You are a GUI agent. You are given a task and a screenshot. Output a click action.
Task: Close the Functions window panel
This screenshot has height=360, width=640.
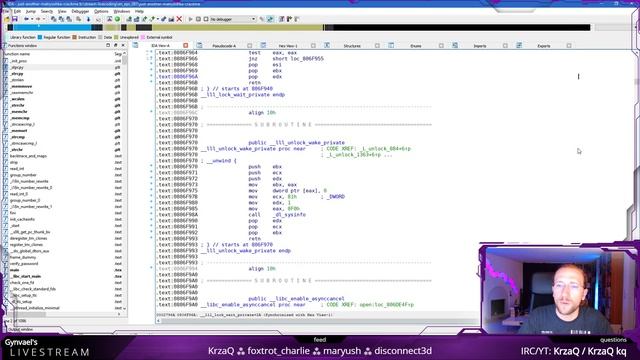click(x=123, y=45)
